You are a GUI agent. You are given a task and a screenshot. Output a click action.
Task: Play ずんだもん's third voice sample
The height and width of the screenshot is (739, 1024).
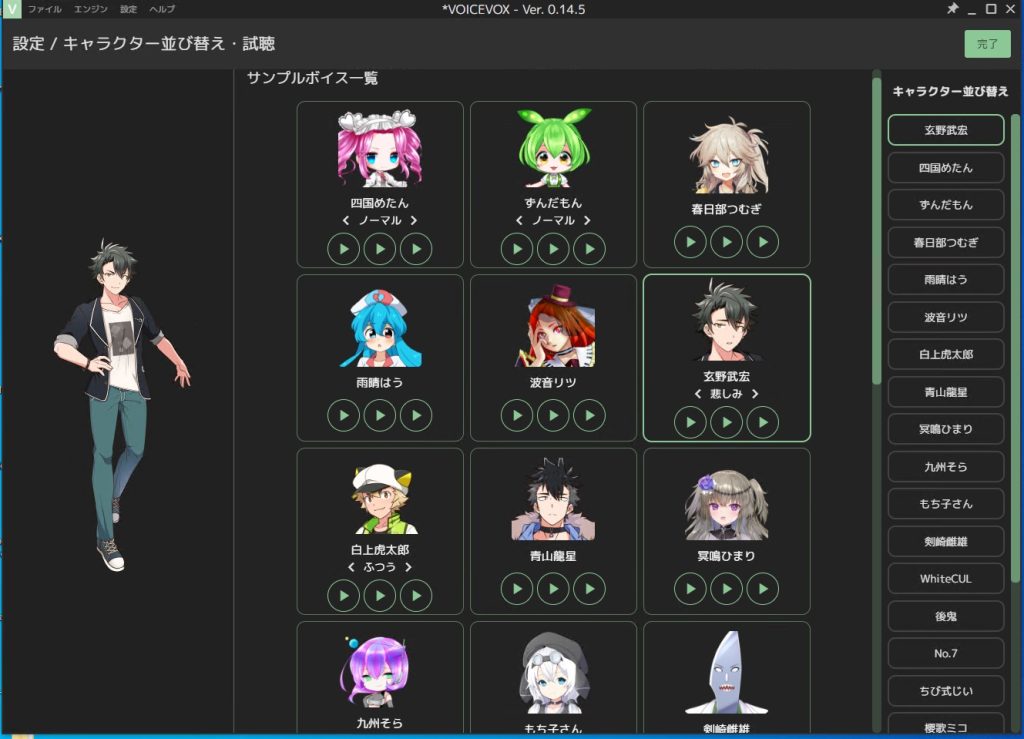click(590, 249)
